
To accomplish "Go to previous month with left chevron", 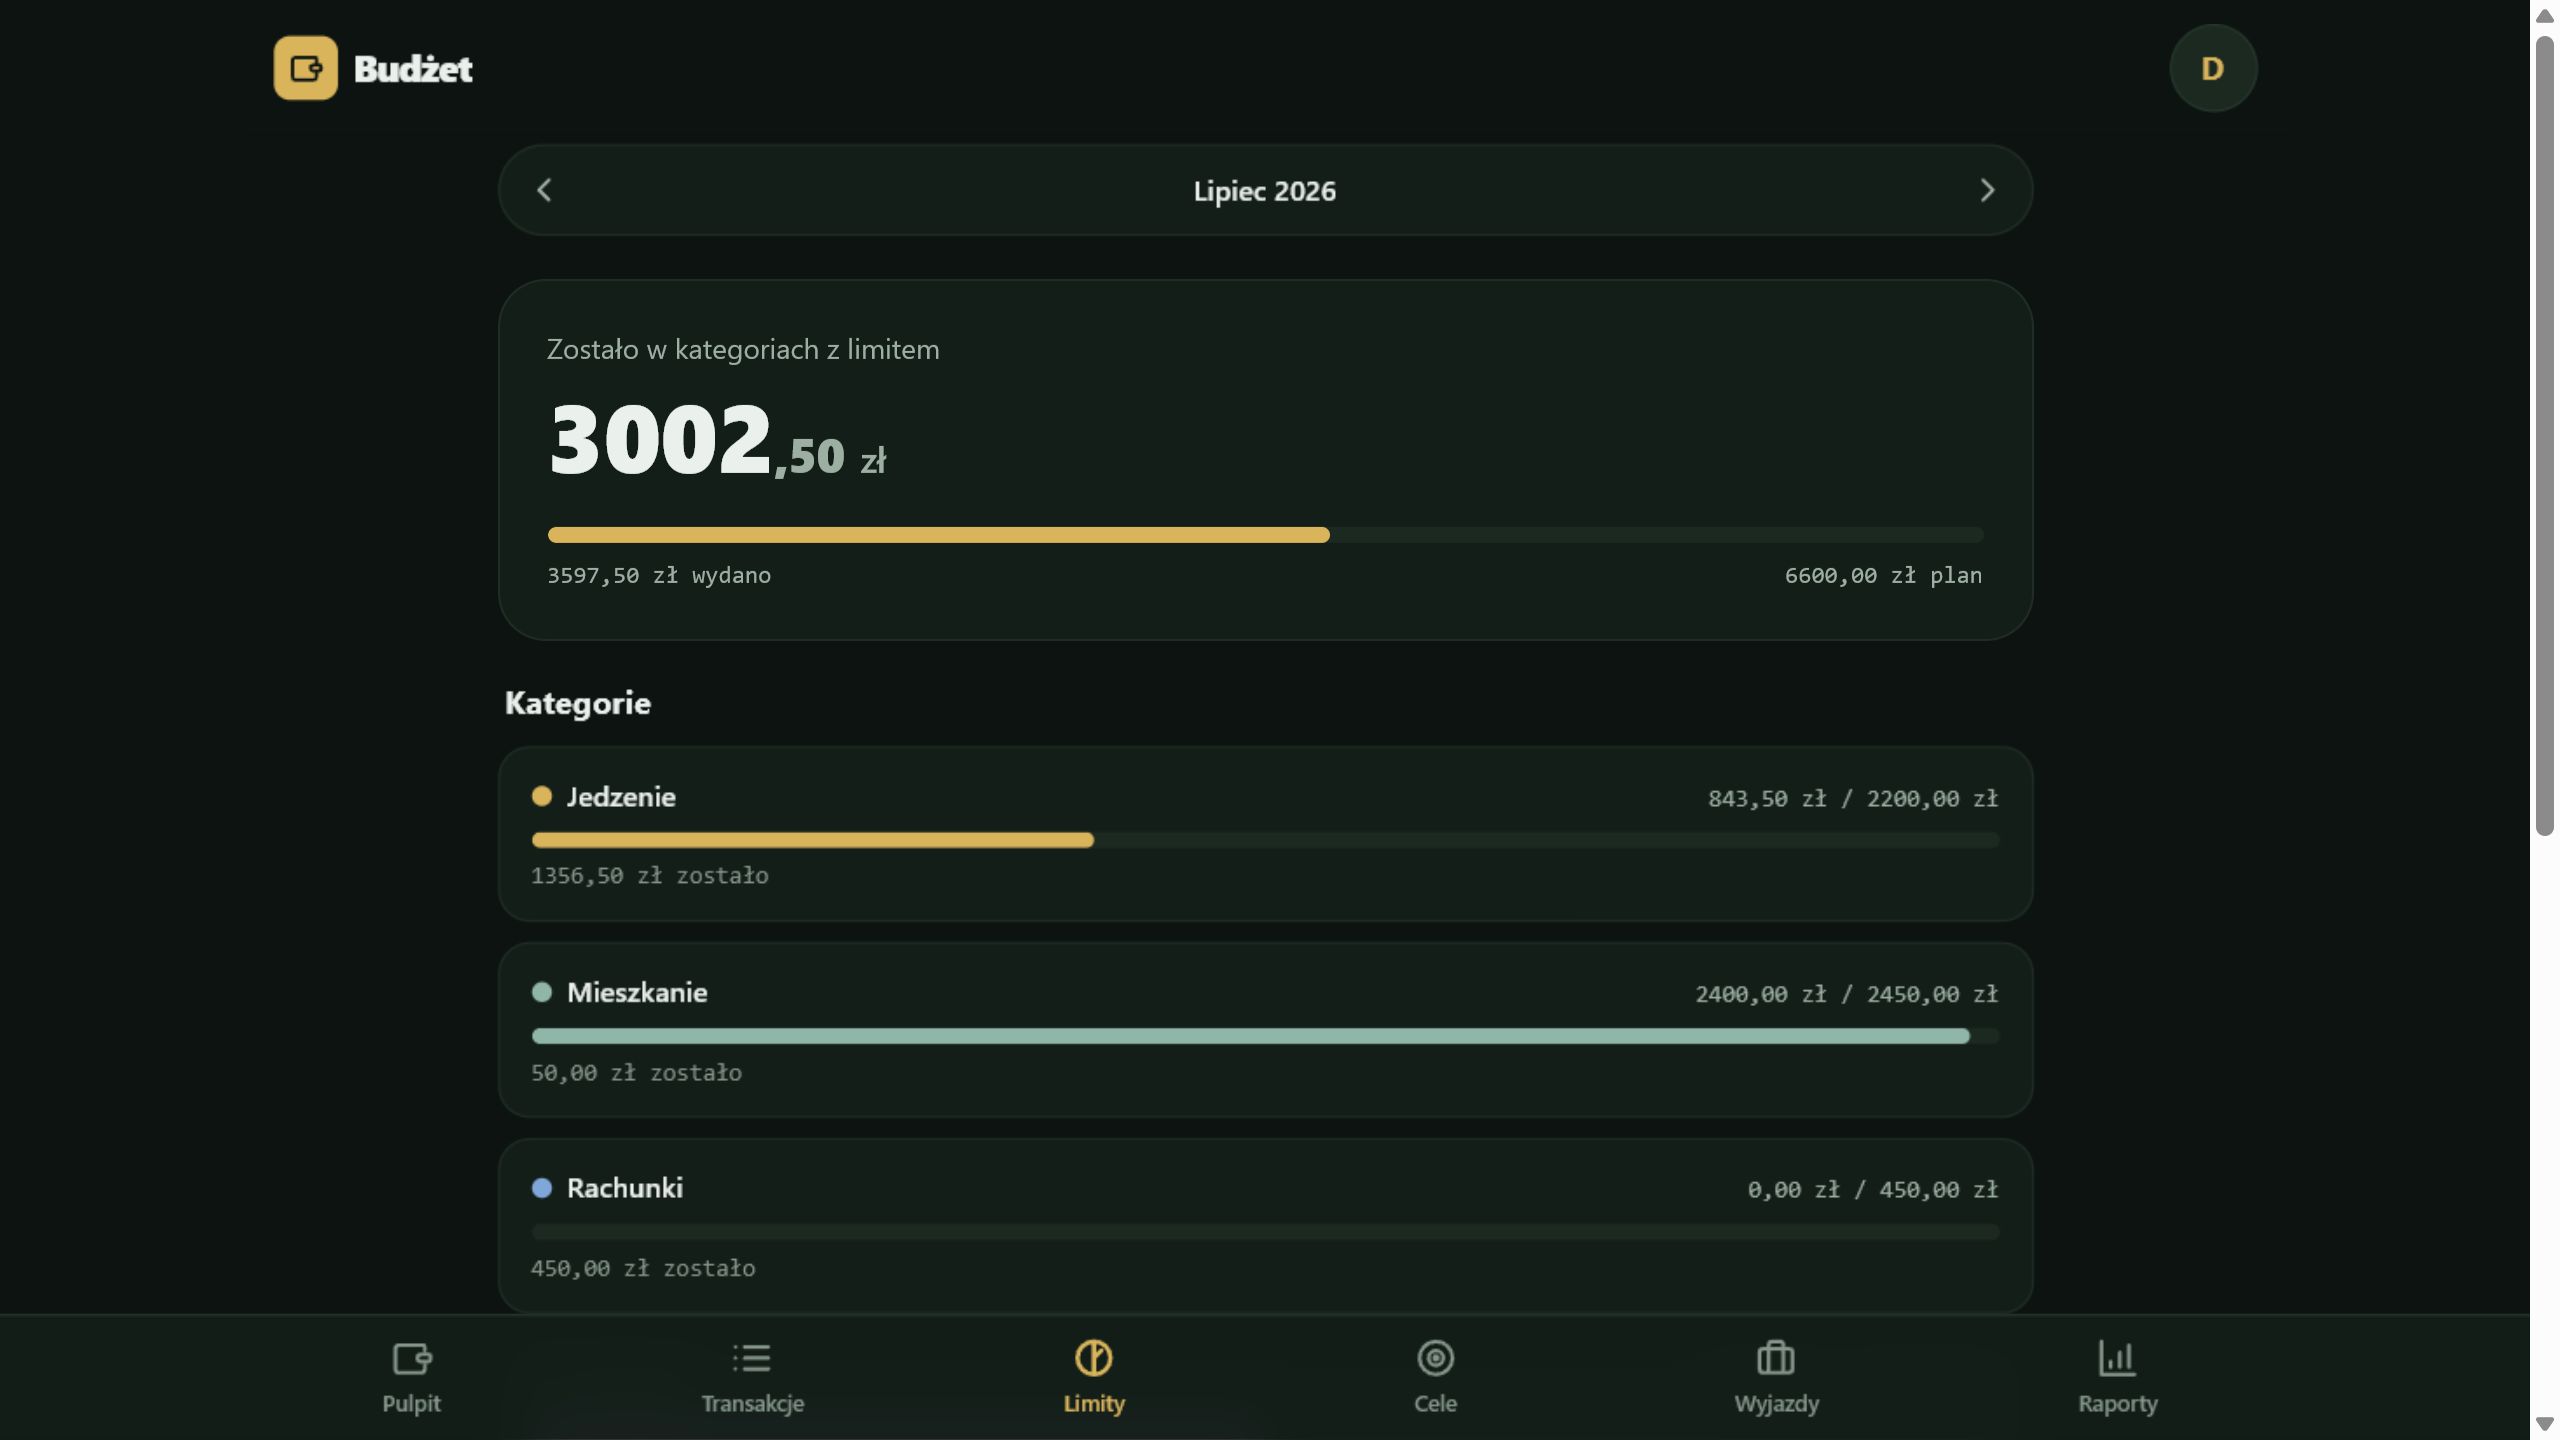I will (x=544, y=190).
